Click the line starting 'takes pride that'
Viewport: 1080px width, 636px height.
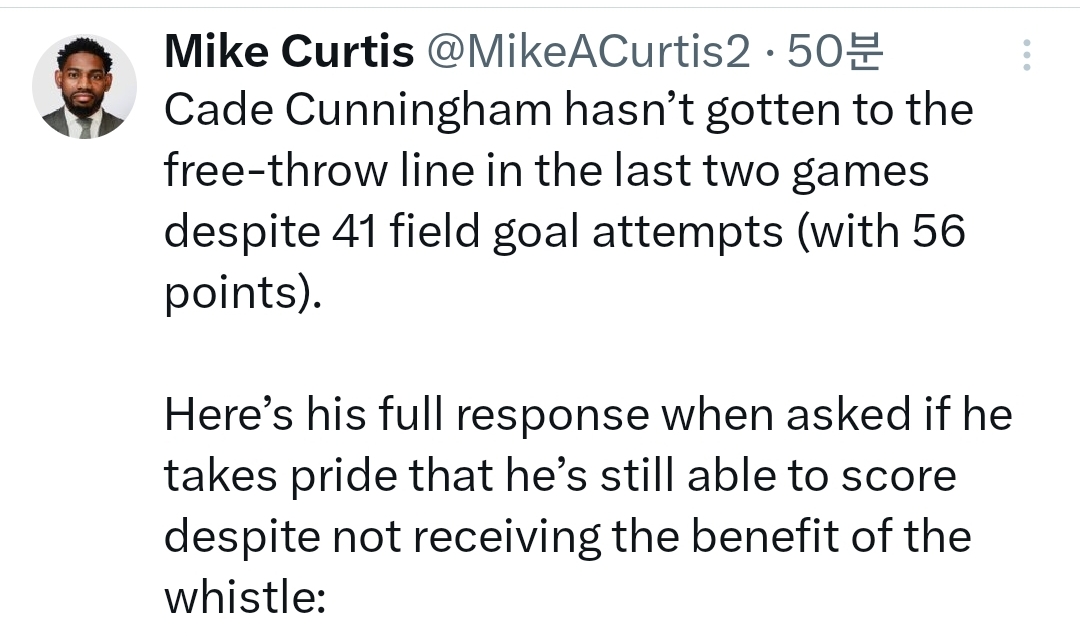560,475
